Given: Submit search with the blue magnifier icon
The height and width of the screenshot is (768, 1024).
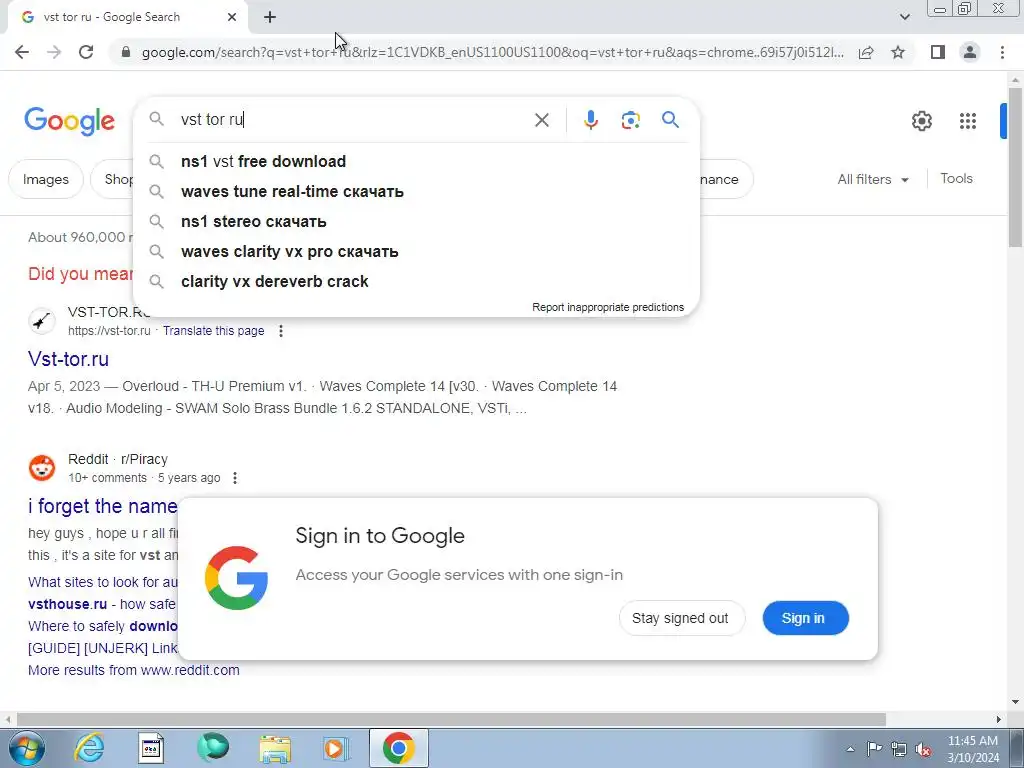Looking at the screenshot, I should (x=670, y=120).
